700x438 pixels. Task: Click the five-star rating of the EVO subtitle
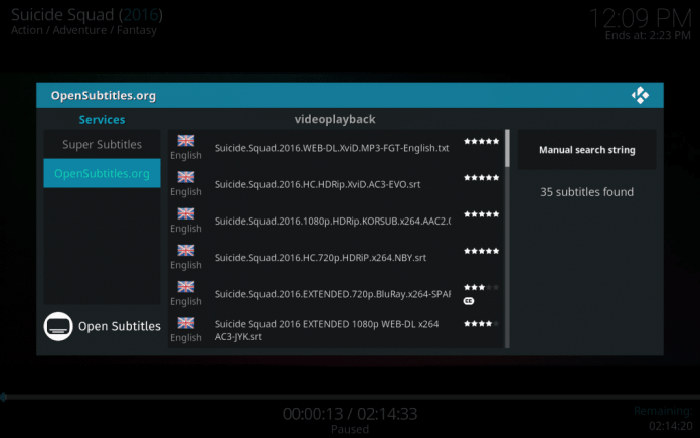click(x=481, y=178)
